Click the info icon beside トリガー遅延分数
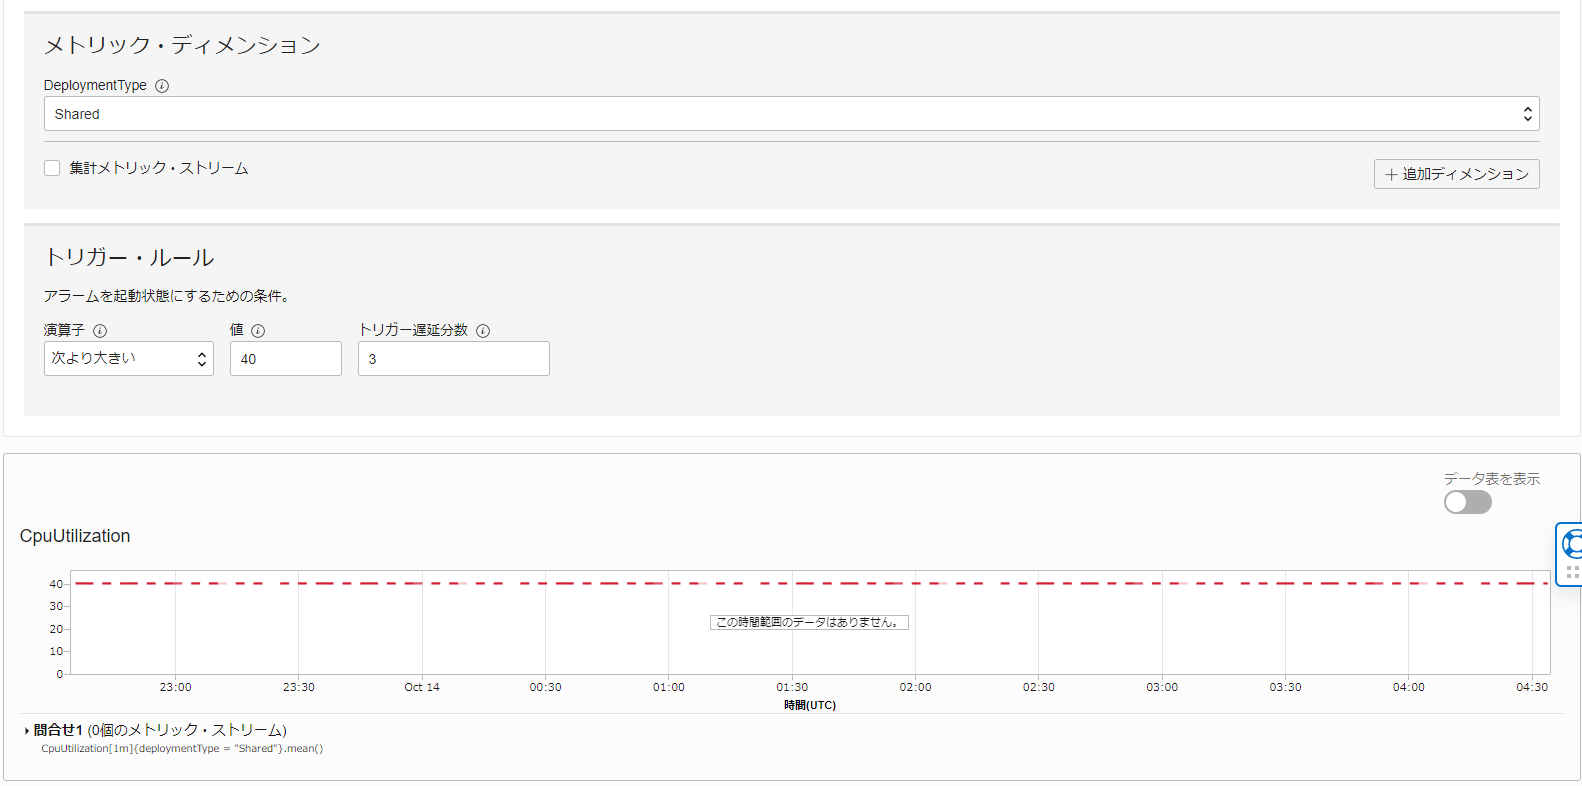 tap(483, 331)
